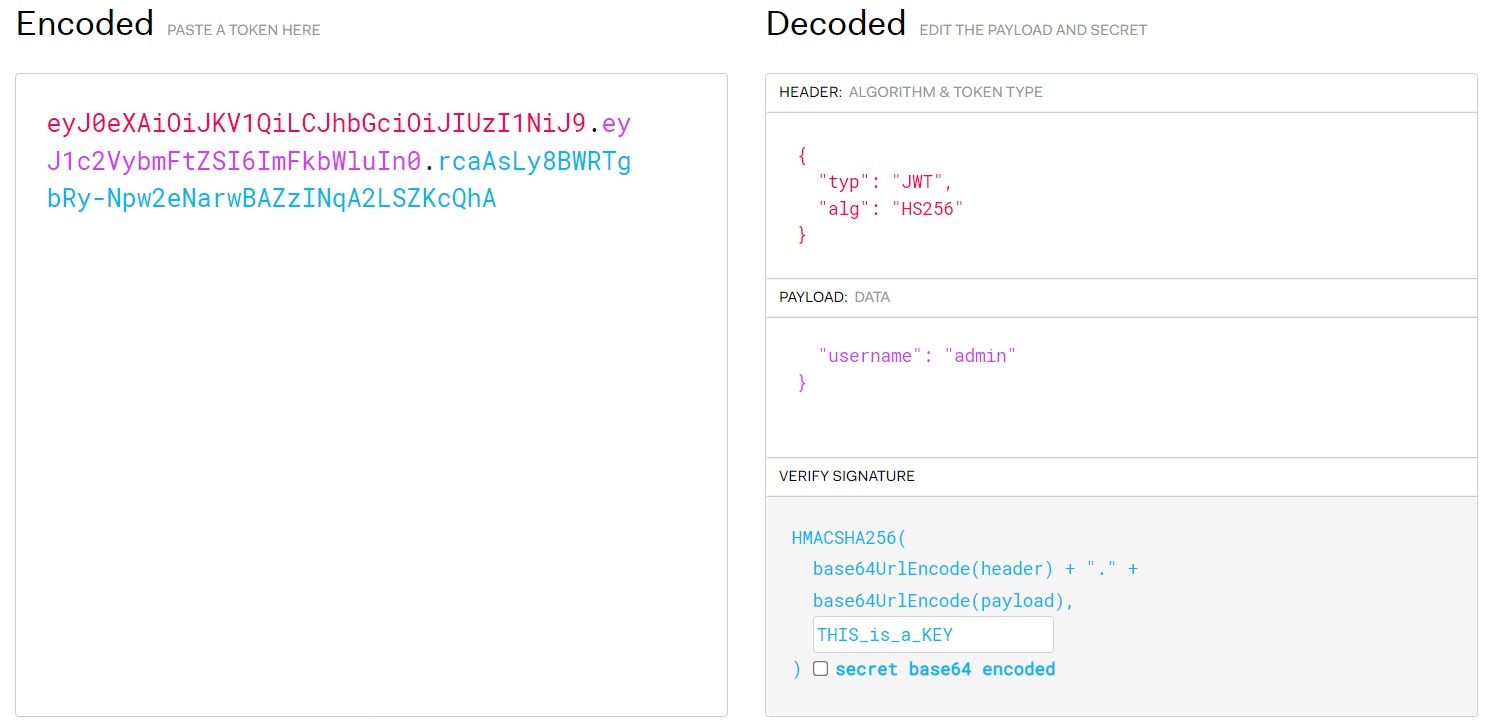
Task: Click the "PASTE A TOKEN HERE" hint text
Action: click(x=243, y=30)
